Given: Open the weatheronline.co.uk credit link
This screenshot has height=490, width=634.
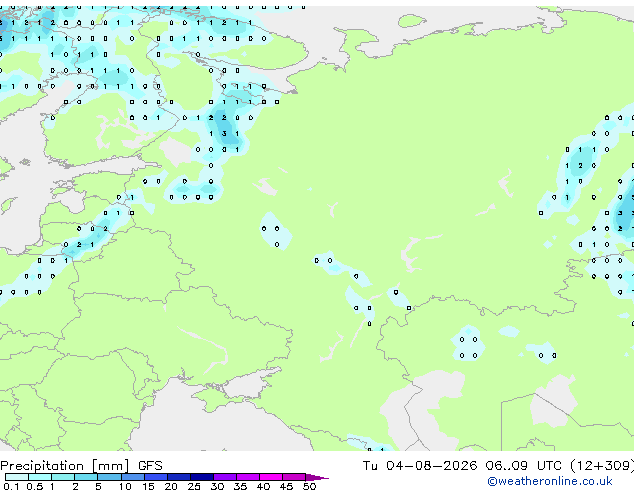Looking at the screenshot, I should click(x=550, y=482).
